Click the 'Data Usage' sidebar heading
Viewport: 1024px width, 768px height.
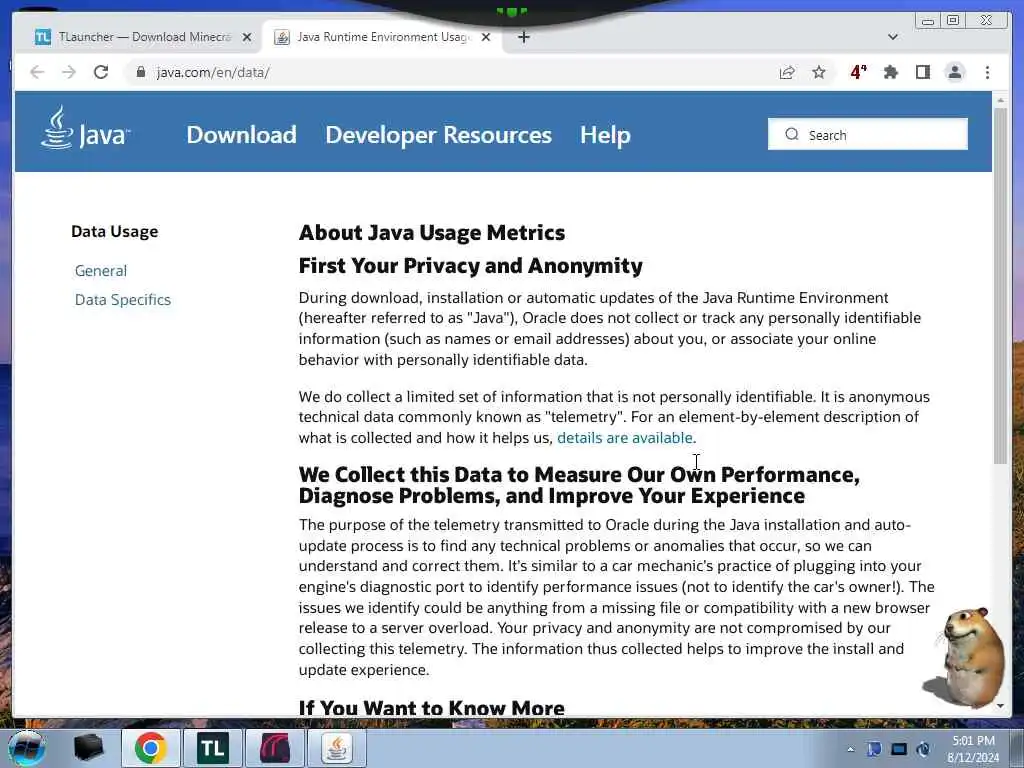[115, 232]
